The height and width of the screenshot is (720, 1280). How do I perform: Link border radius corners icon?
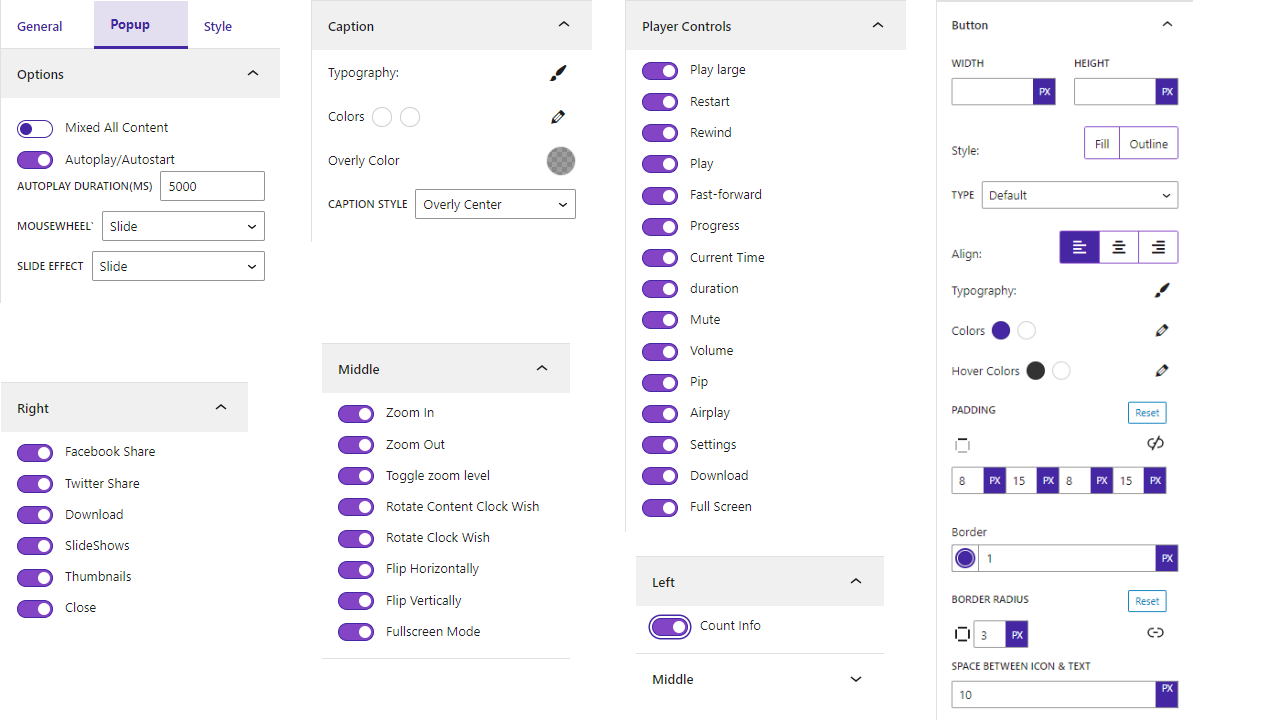point(1155,633)
